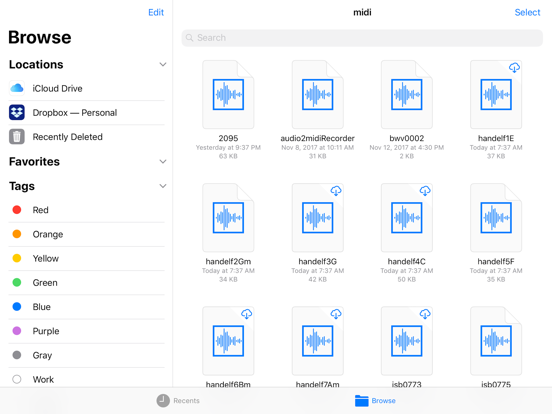Click the Search field
Image resolution: width=552 pixels, height=414 pixels.
362,38
